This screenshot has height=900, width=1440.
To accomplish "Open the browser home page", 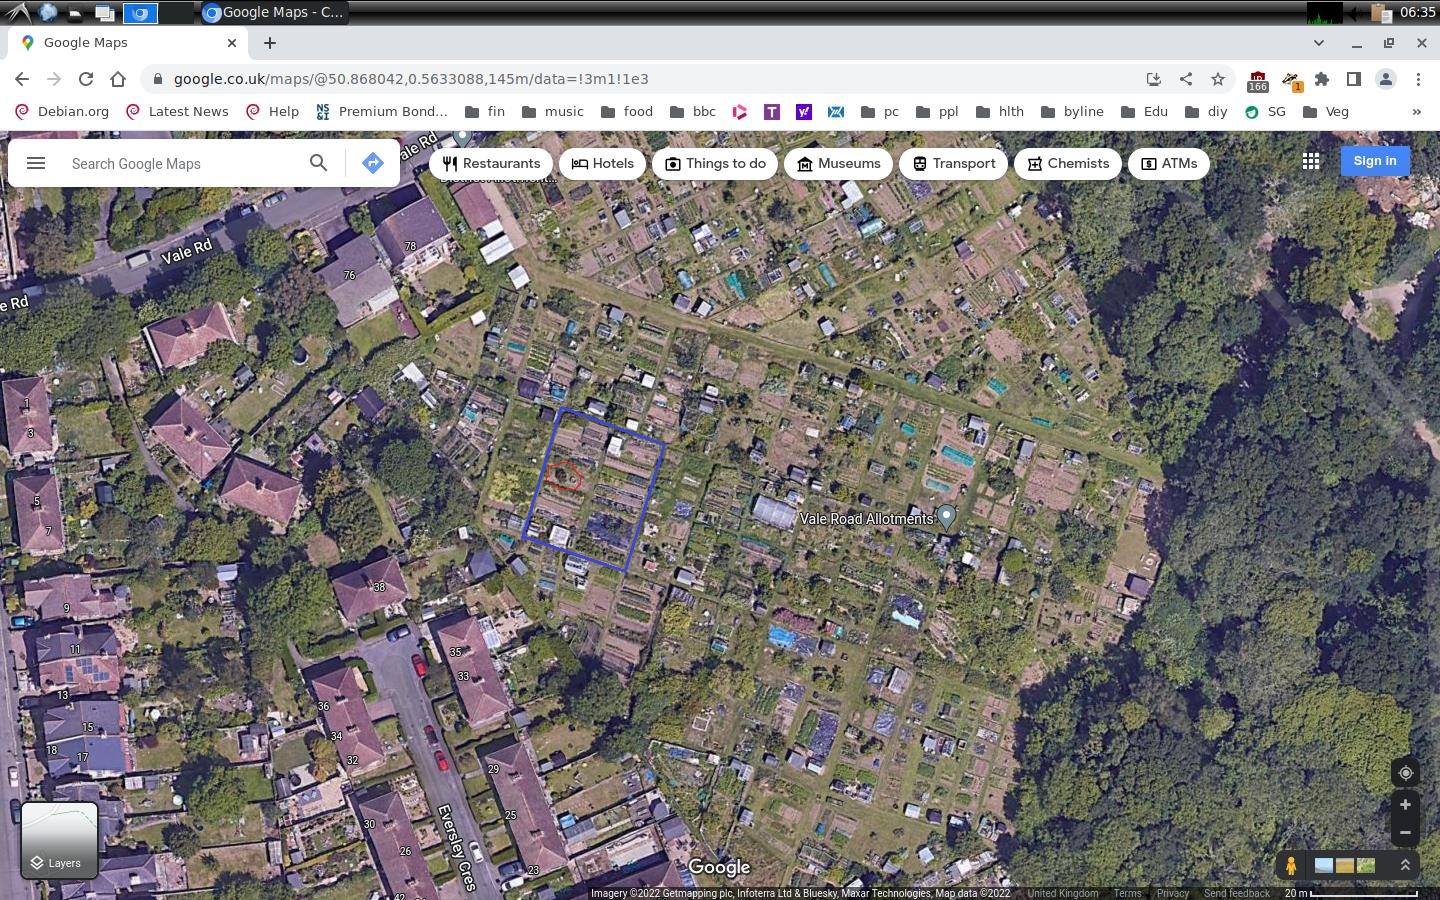I will (x=118, y=79).
